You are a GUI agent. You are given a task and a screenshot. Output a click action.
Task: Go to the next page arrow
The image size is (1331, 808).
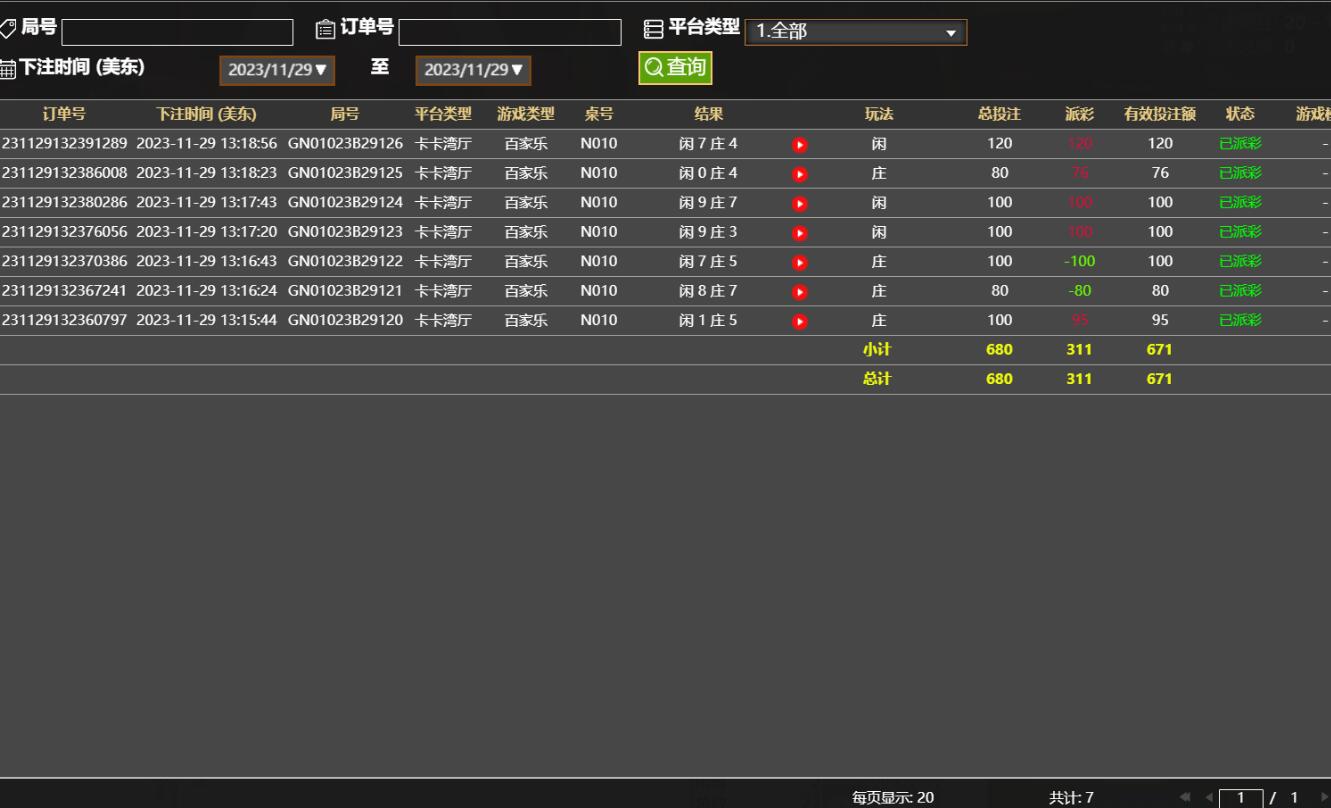pos(1324,797)
